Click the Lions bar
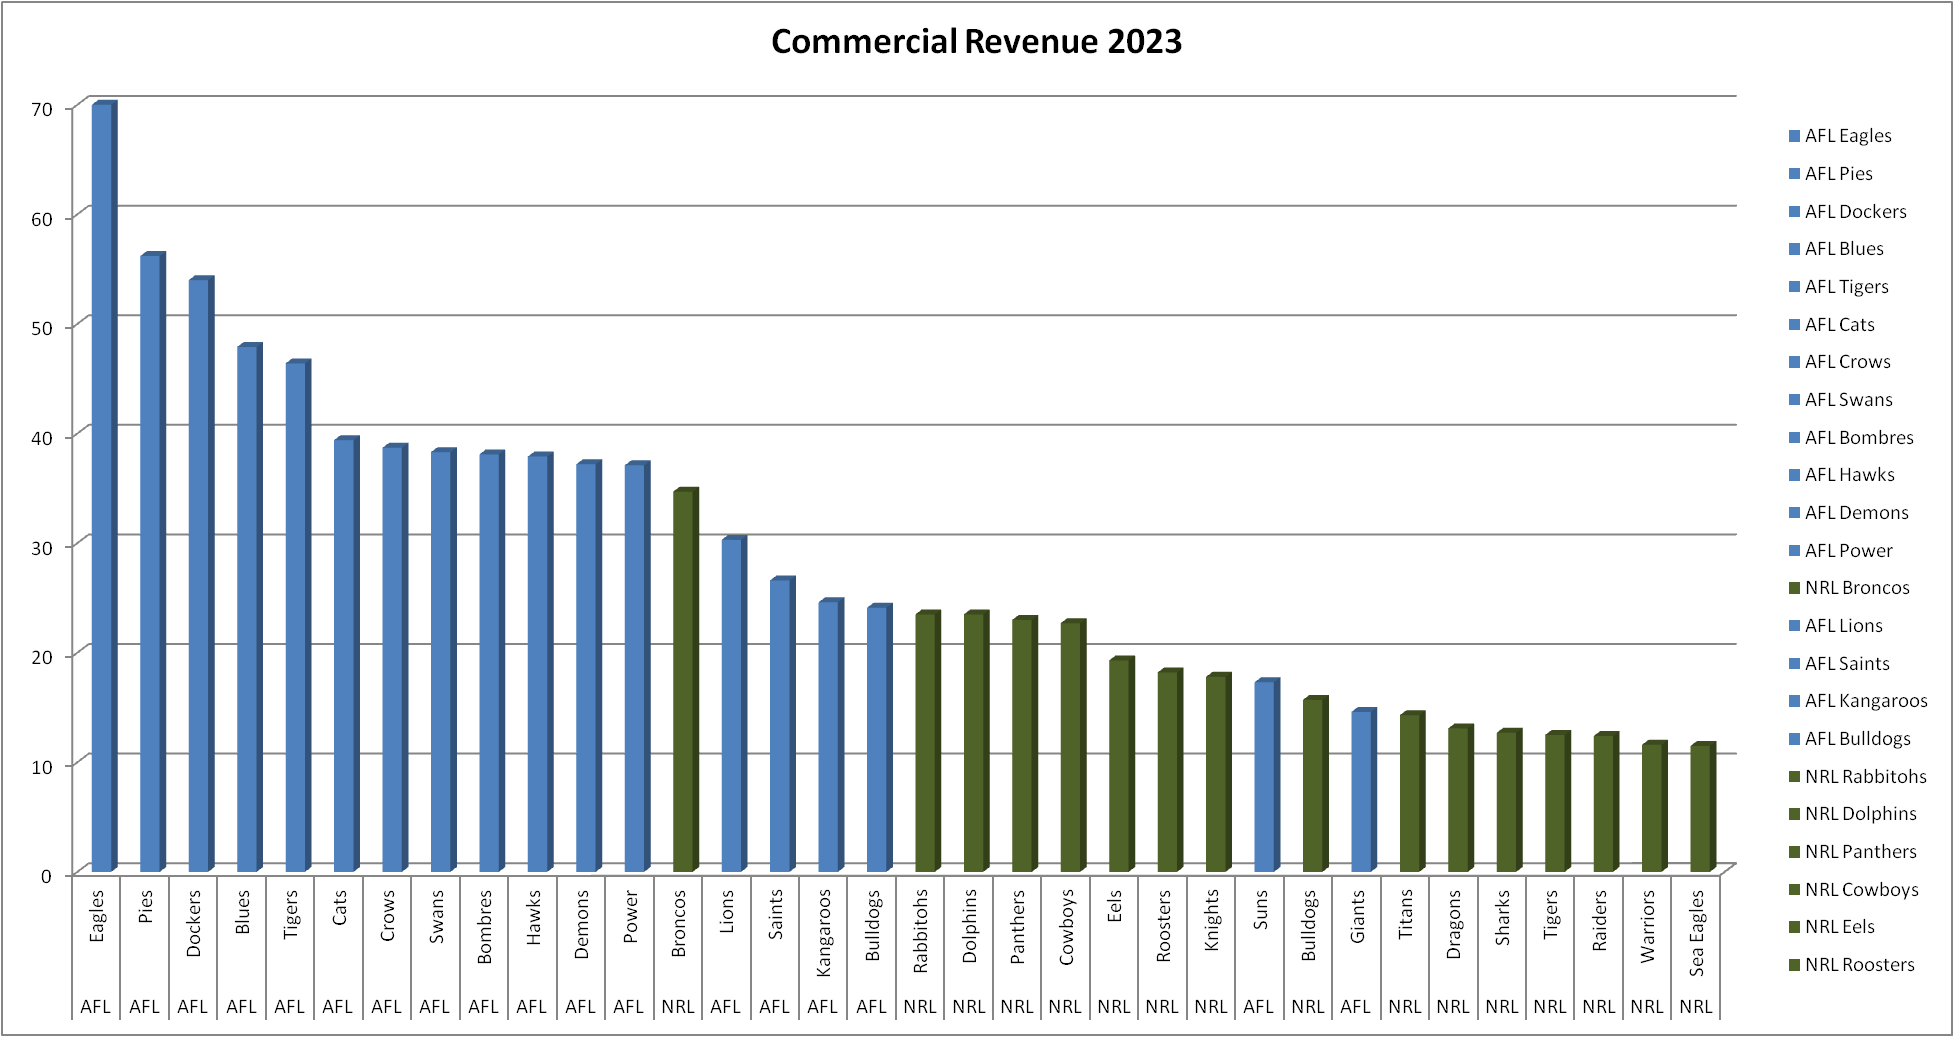 tap(734, 704)
